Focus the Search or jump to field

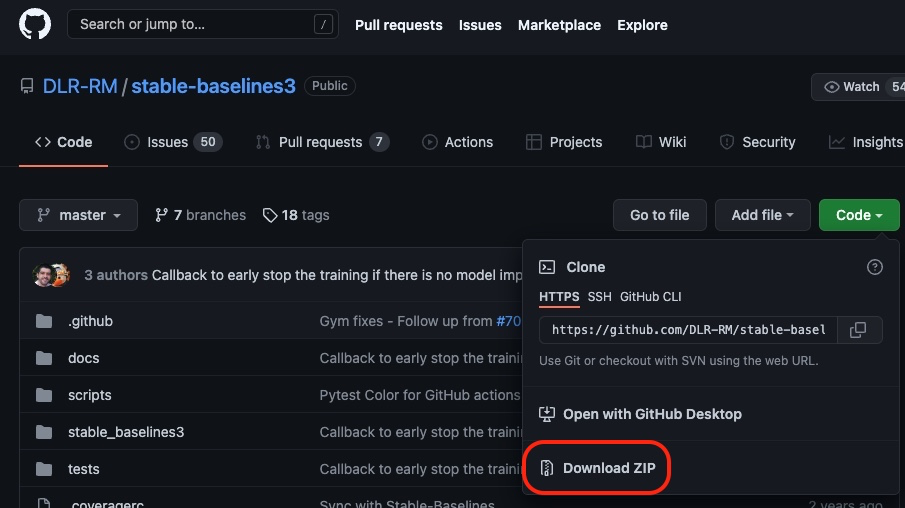[x=203, y=24]
